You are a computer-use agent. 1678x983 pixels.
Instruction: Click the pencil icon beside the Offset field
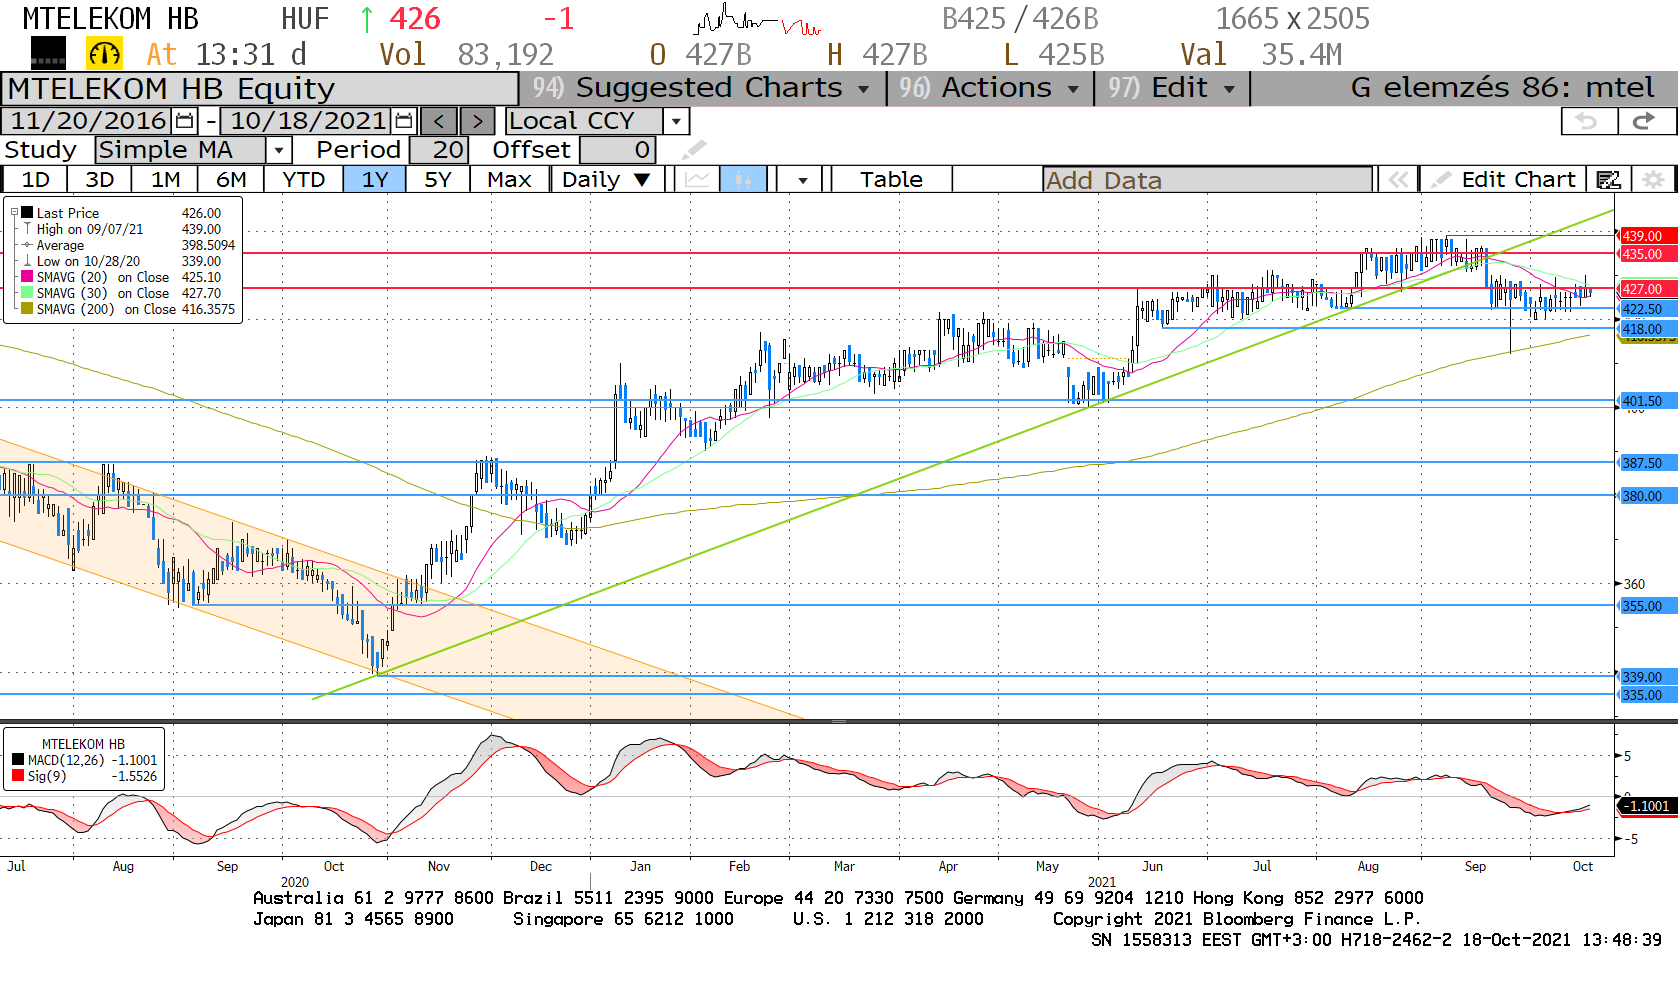coord(693,150)
